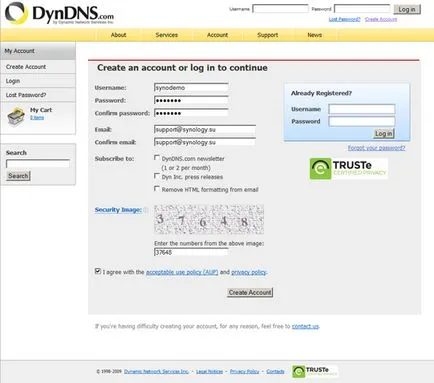
Task: Click the Create Account button
Action: tap(250, 292)
